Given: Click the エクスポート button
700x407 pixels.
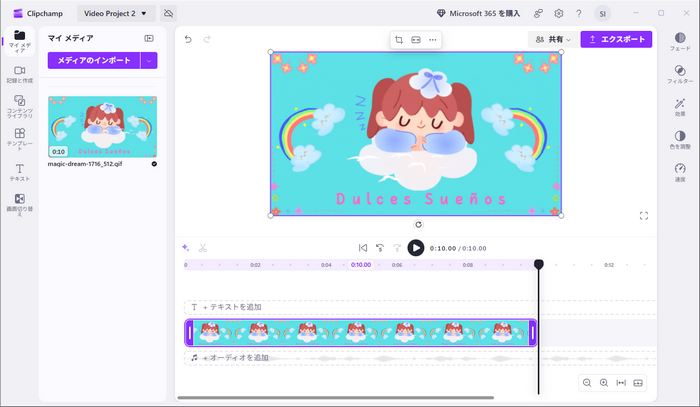Looking at the screenshot, I should [616, 39].
